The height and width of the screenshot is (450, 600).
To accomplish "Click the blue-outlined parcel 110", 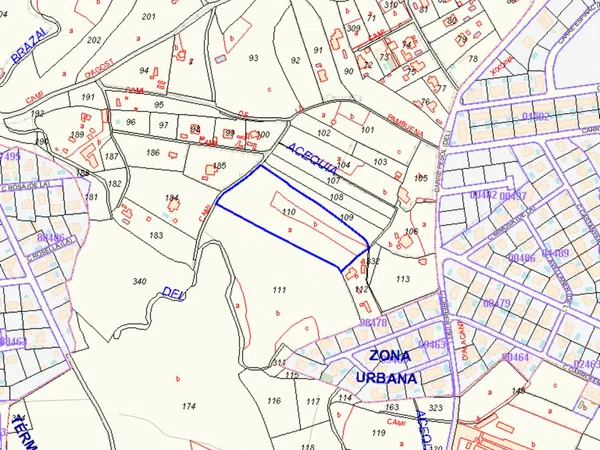I will point(289,213).
